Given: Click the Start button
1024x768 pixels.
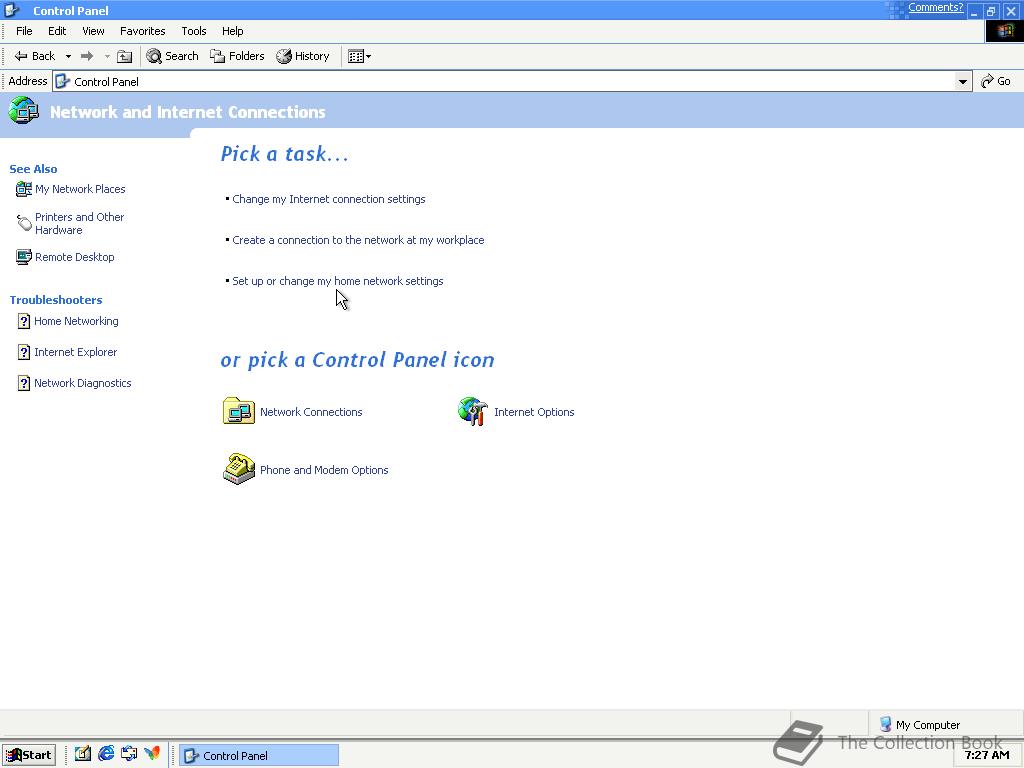Looking at the screenshot, I should coord(29,755).
